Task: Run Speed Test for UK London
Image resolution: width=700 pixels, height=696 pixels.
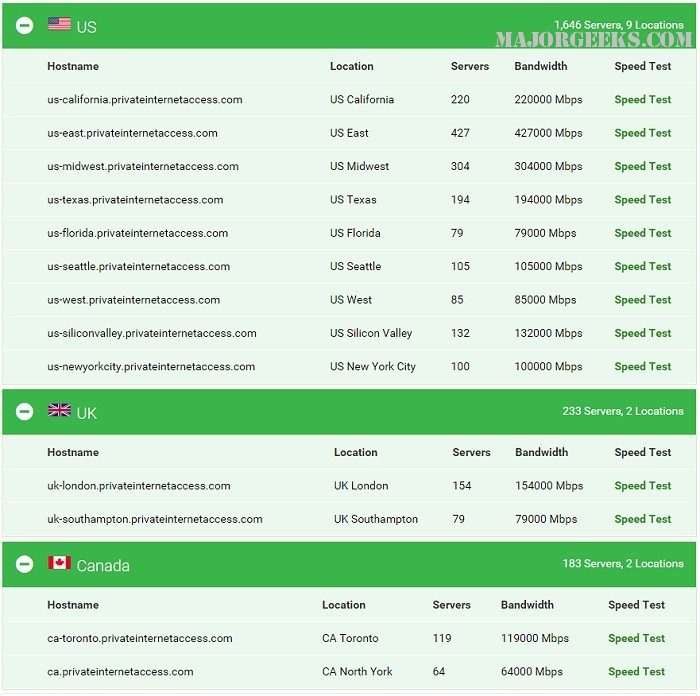Action: [x=642, y=486]
